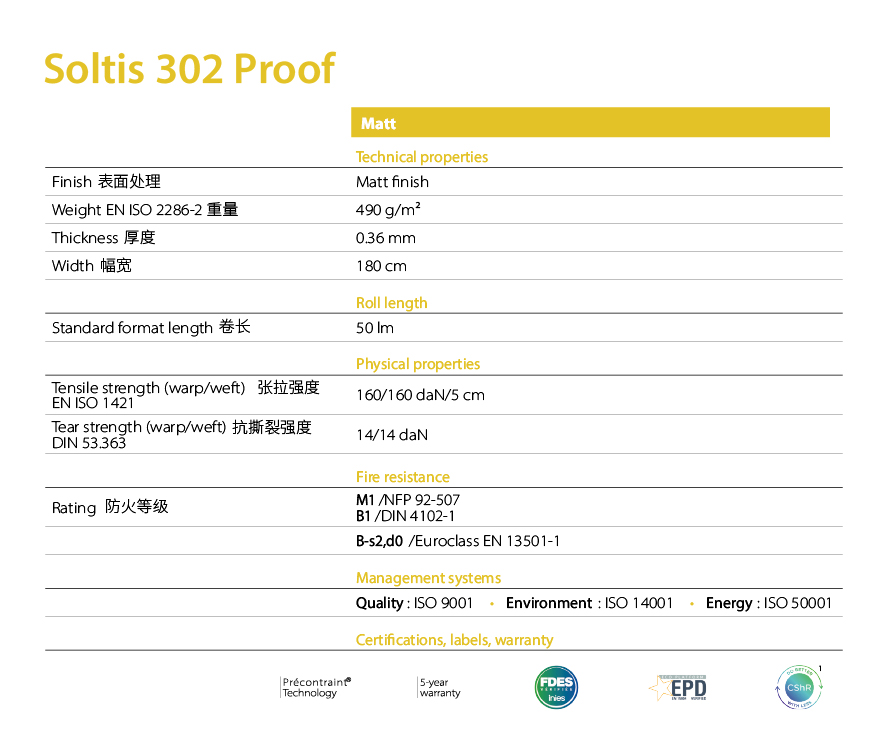
Task: Click the Physical properties section heading
Action: coord(417,364)
